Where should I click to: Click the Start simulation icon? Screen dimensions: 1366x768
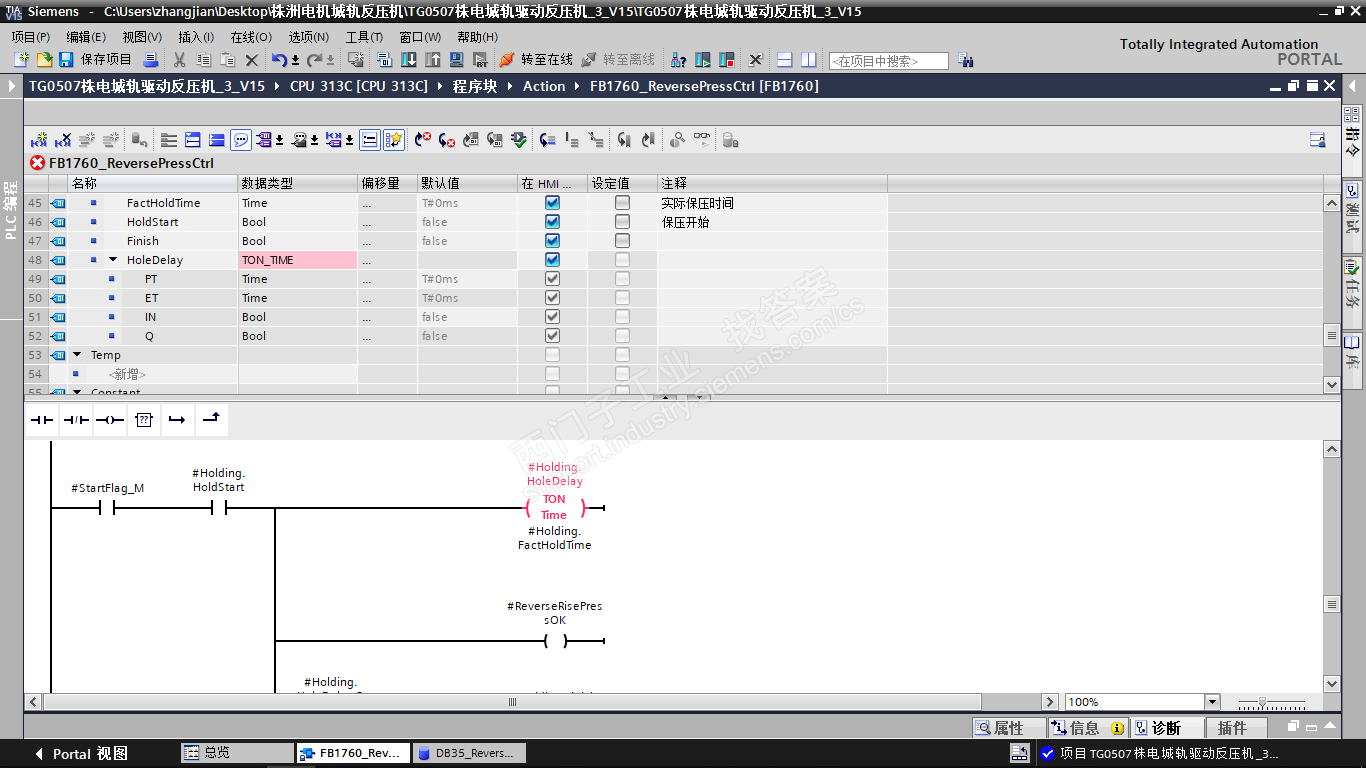point(456,60)
